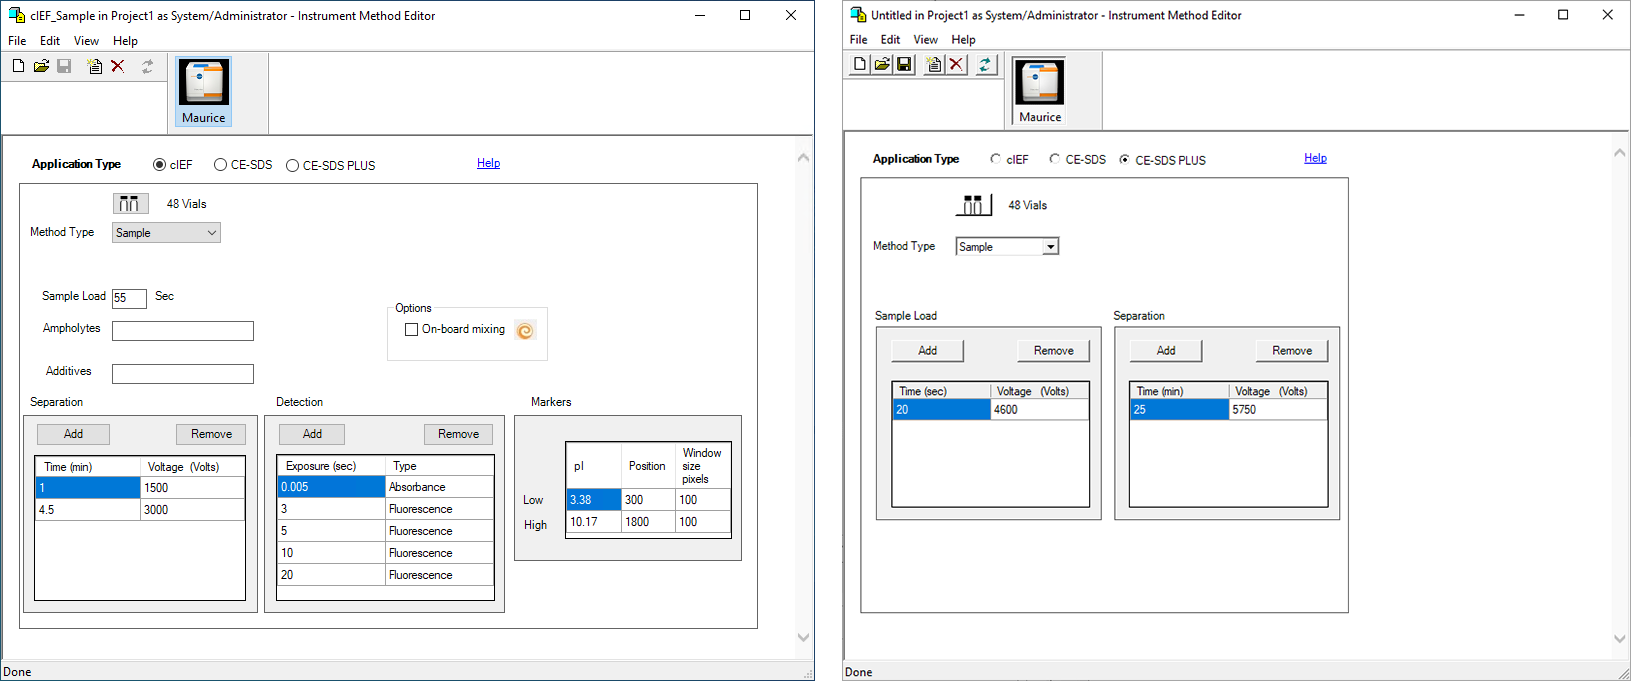Click Add button under Sample Load in Untitled

click(928, 351)
